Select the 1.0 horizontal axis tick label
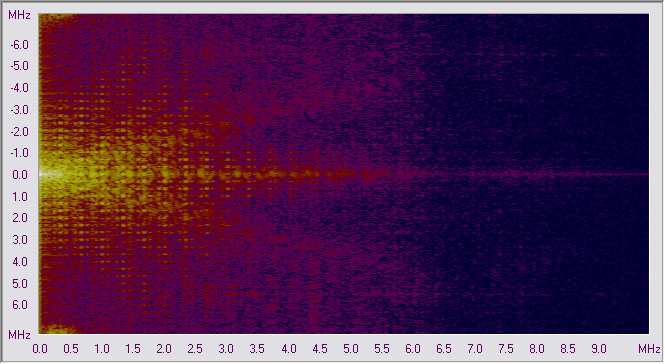 (x=102, y=349)
